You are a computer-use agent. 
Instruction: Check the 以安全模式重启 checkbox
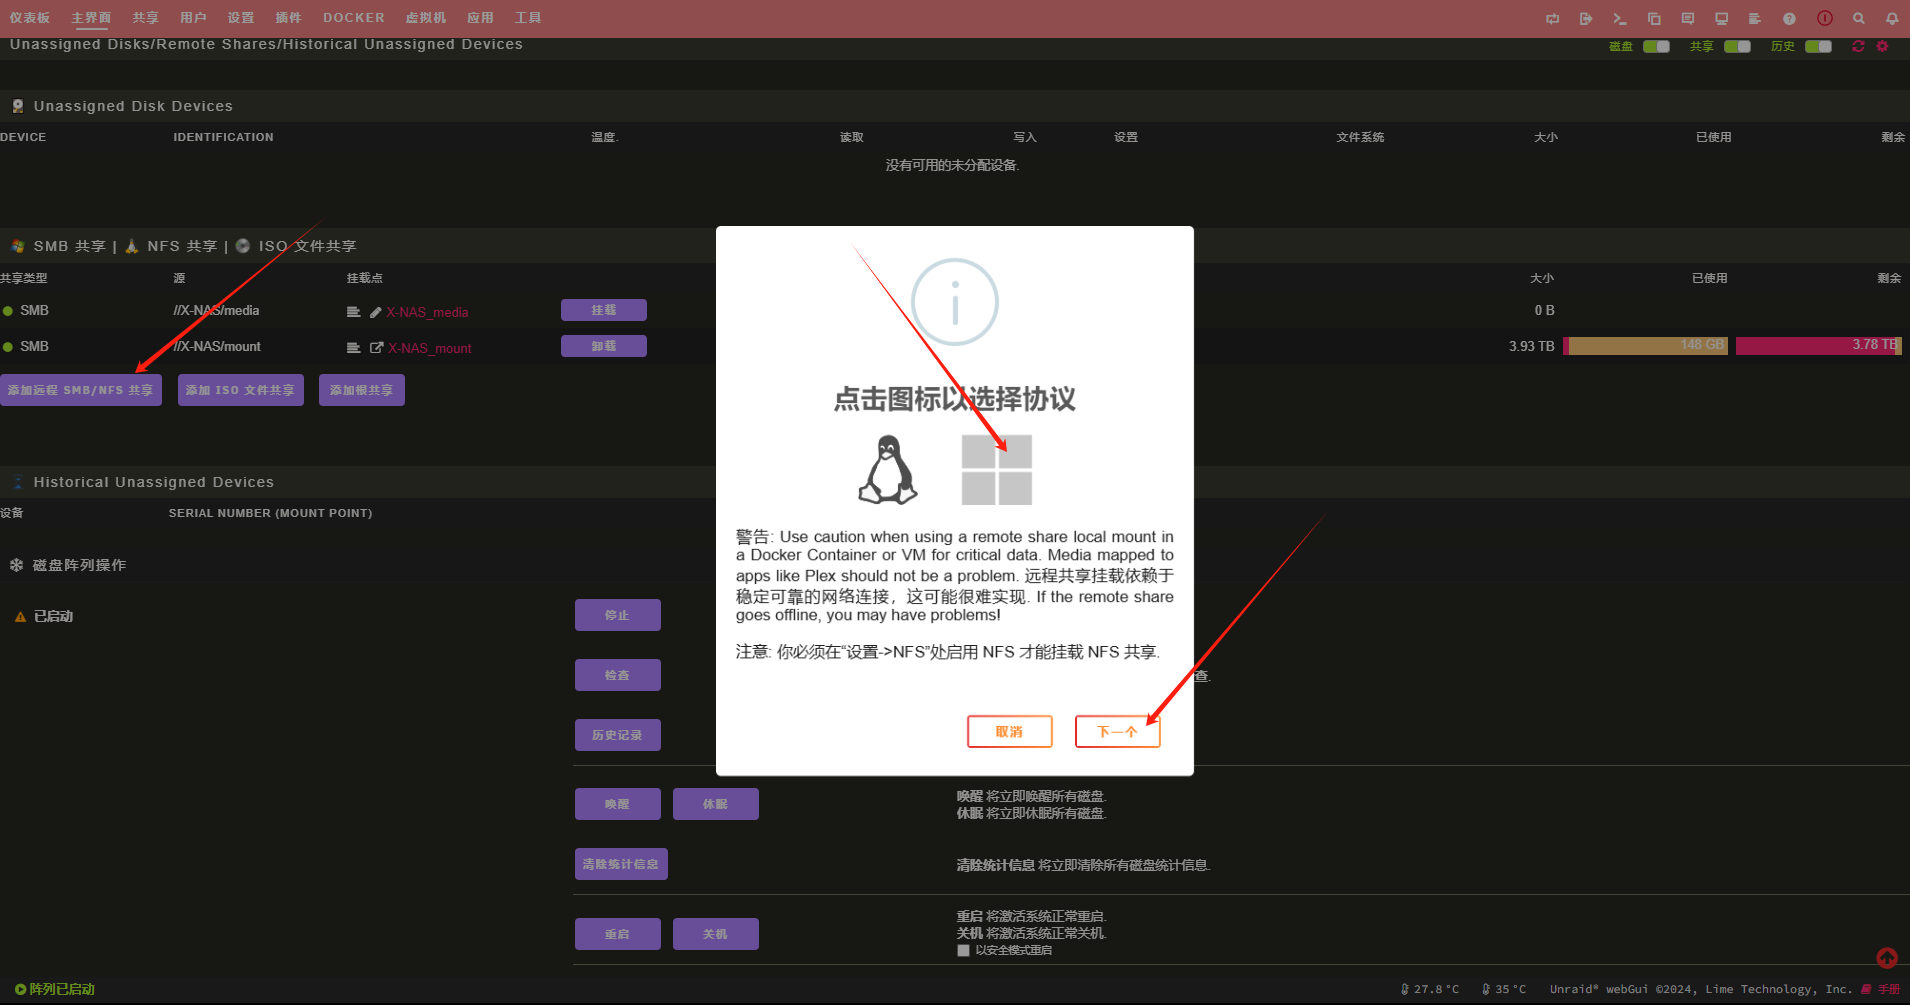coord(963,950)
